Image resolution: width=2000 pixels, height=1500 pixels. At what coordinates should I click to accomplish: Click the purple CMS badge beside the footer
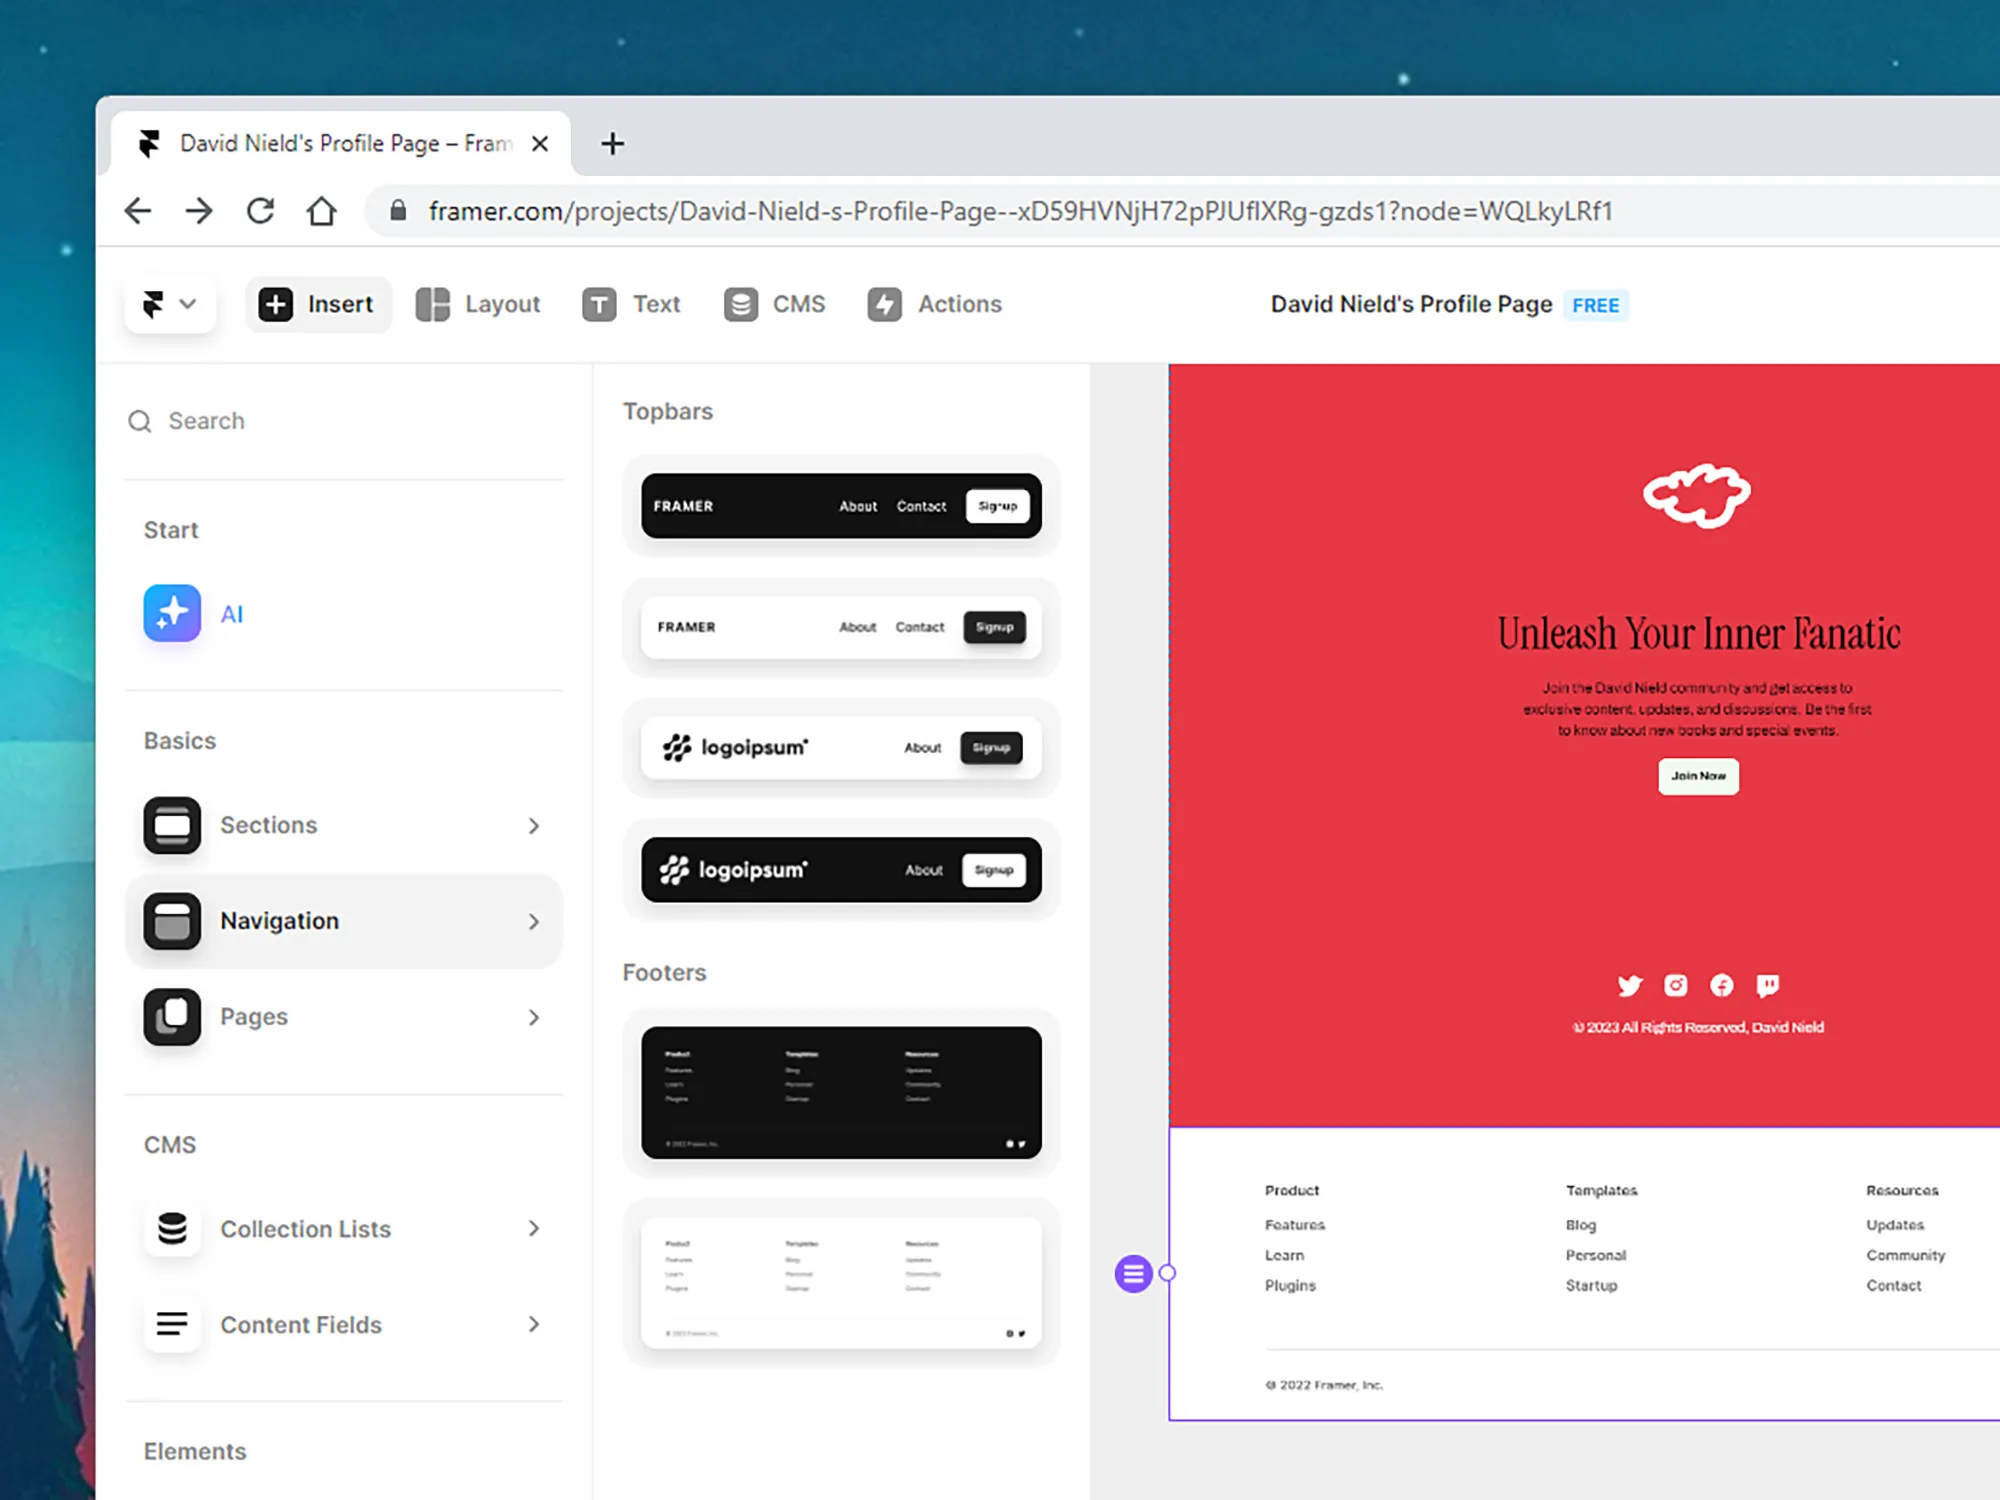(1133, 1274)
